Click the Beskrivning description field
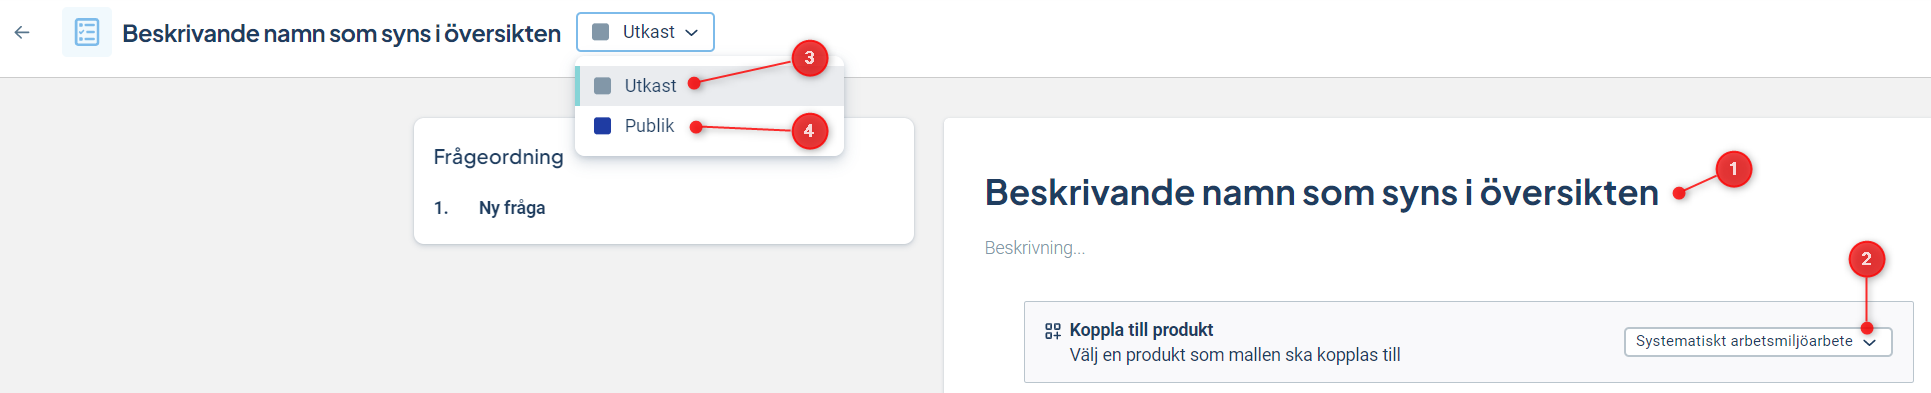1931x393 pixels. point(1034,248)
